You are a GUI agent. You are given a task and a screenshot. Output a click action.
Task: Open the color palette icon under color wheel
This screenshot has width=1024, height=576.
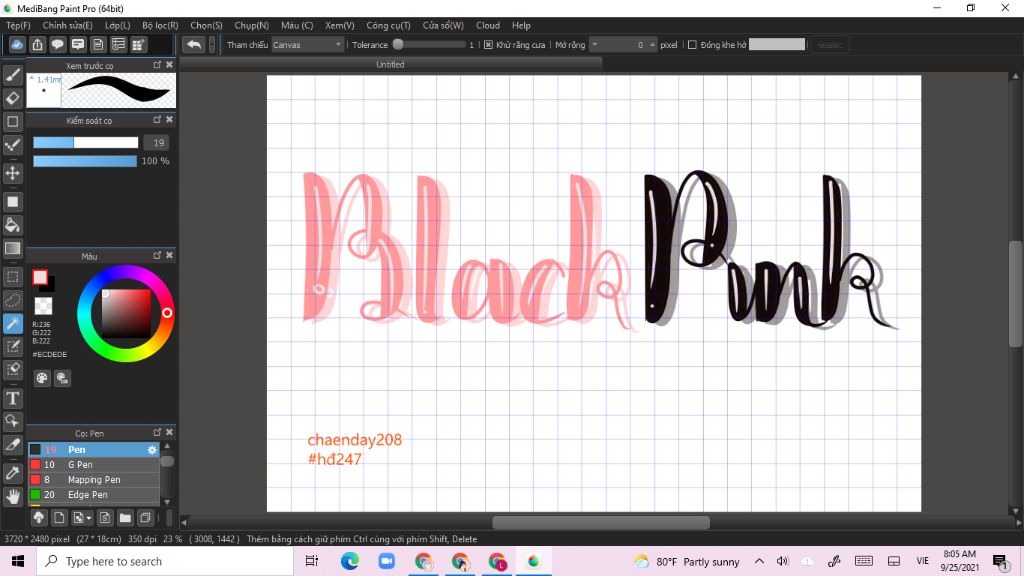click(x=42, y=378)
